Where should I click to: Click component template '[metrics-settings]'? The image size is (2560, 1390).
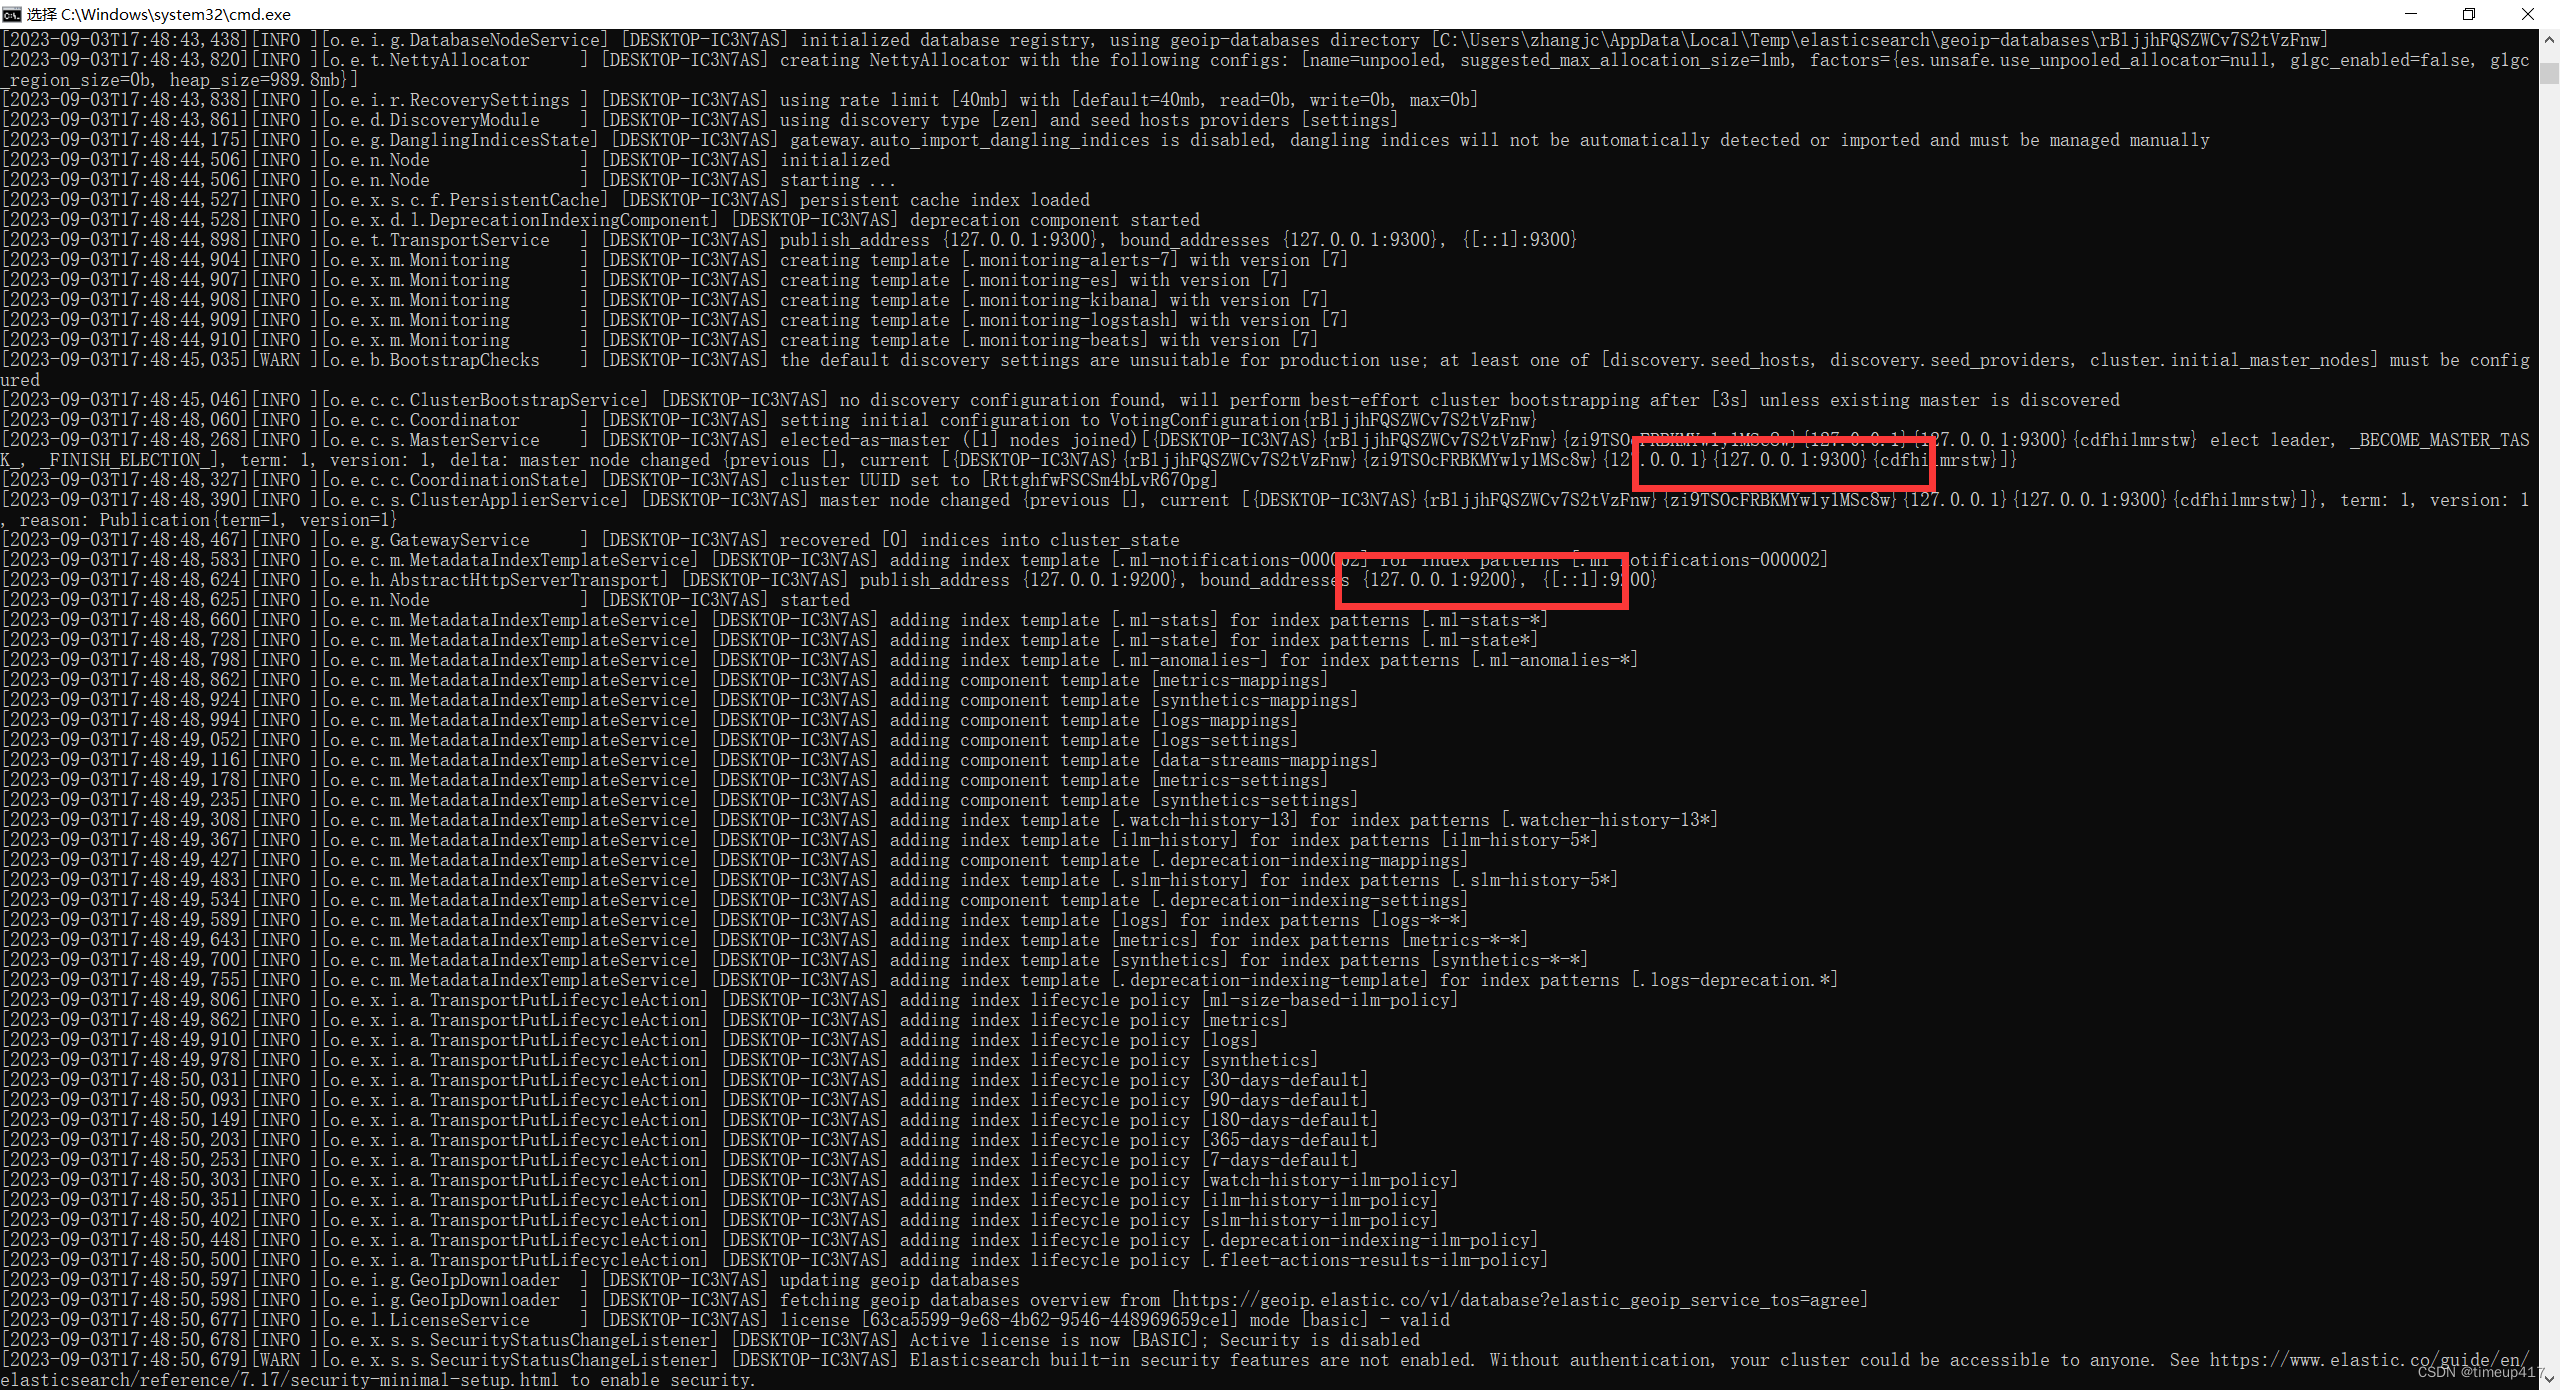1240,780
